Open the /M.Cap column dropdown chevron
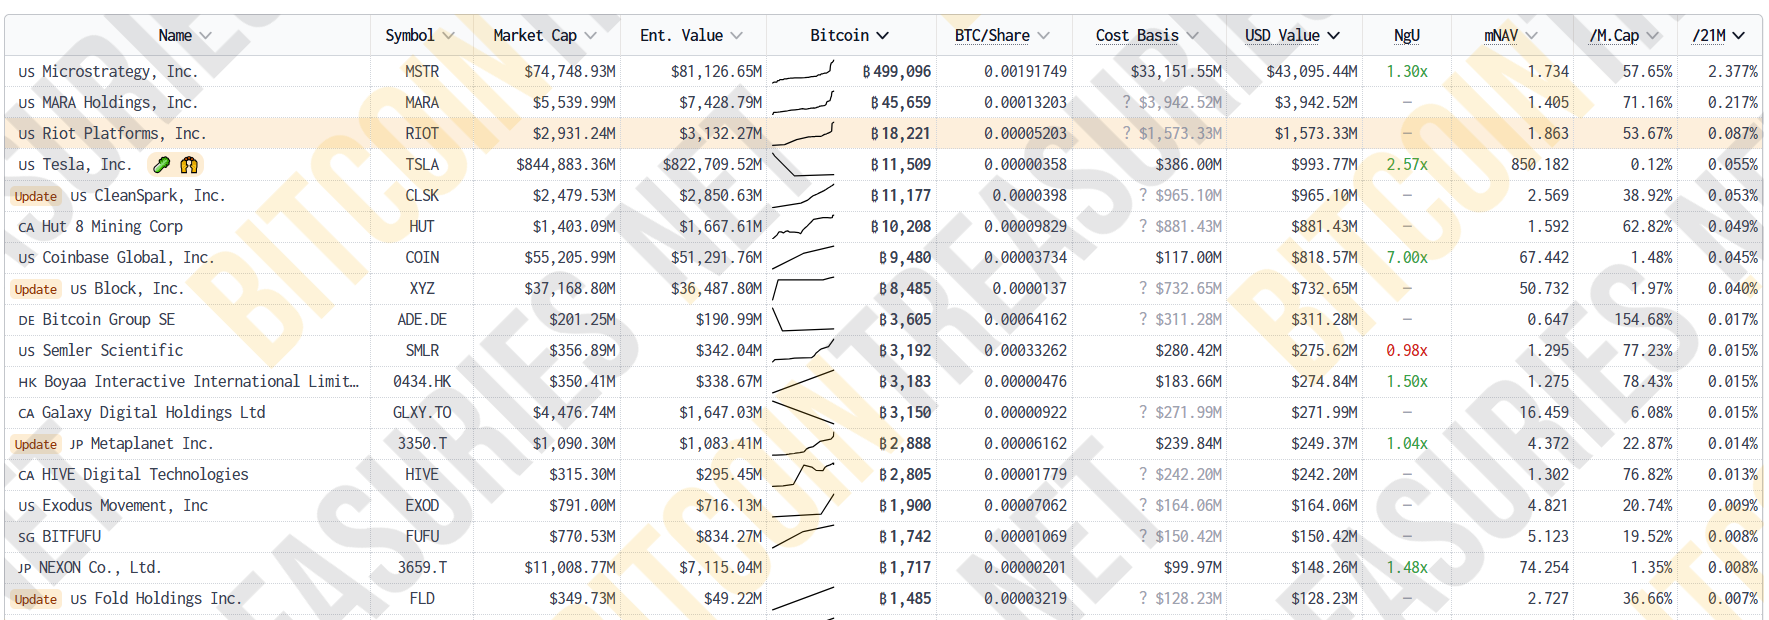The image size is (1769, 620). coord(1652,36)
